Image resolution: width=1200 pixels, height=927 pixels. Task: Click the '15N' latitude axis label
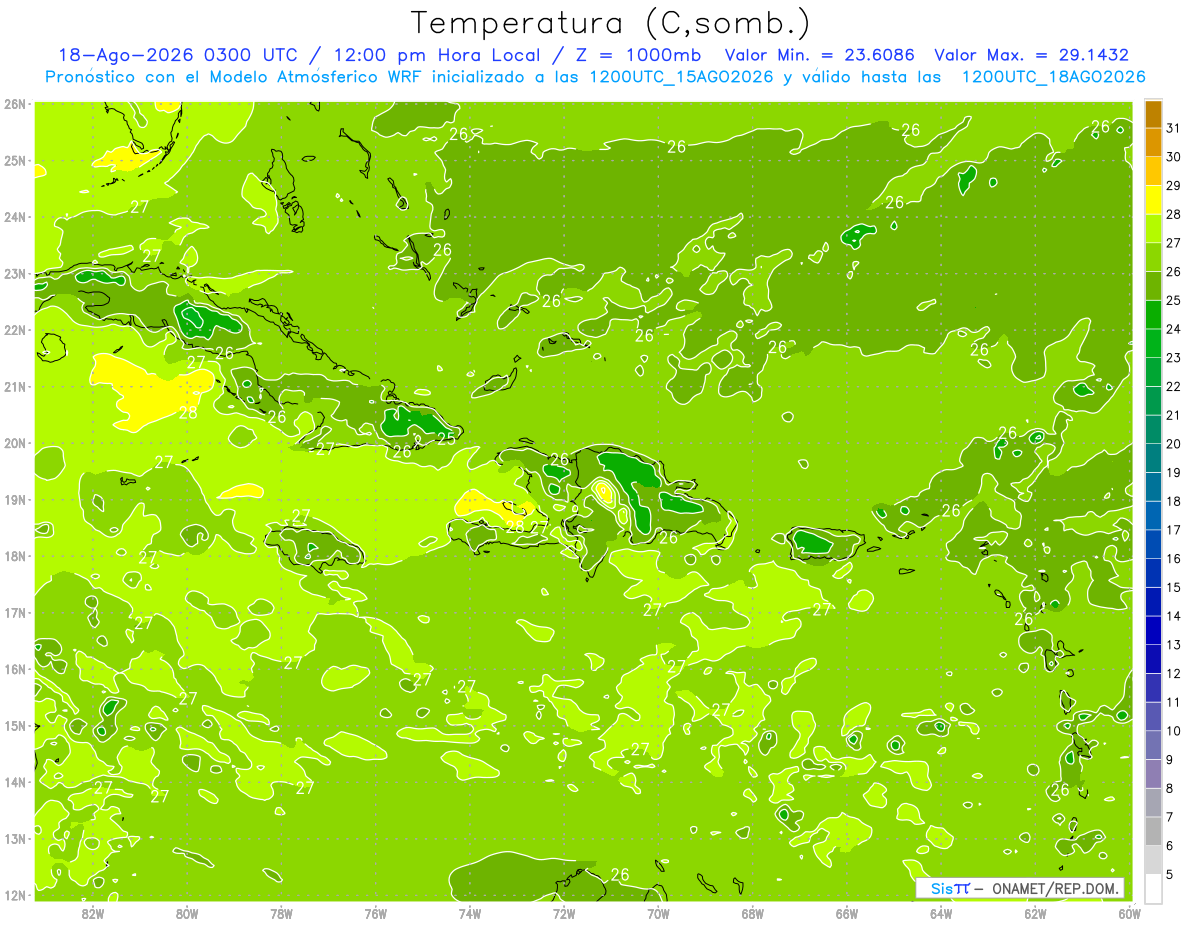14,725
